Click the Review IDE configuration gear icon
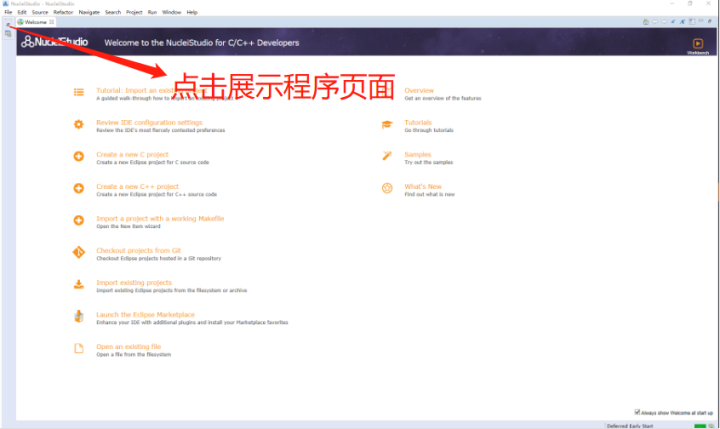 pyautogui.click(x=79, y=124)
